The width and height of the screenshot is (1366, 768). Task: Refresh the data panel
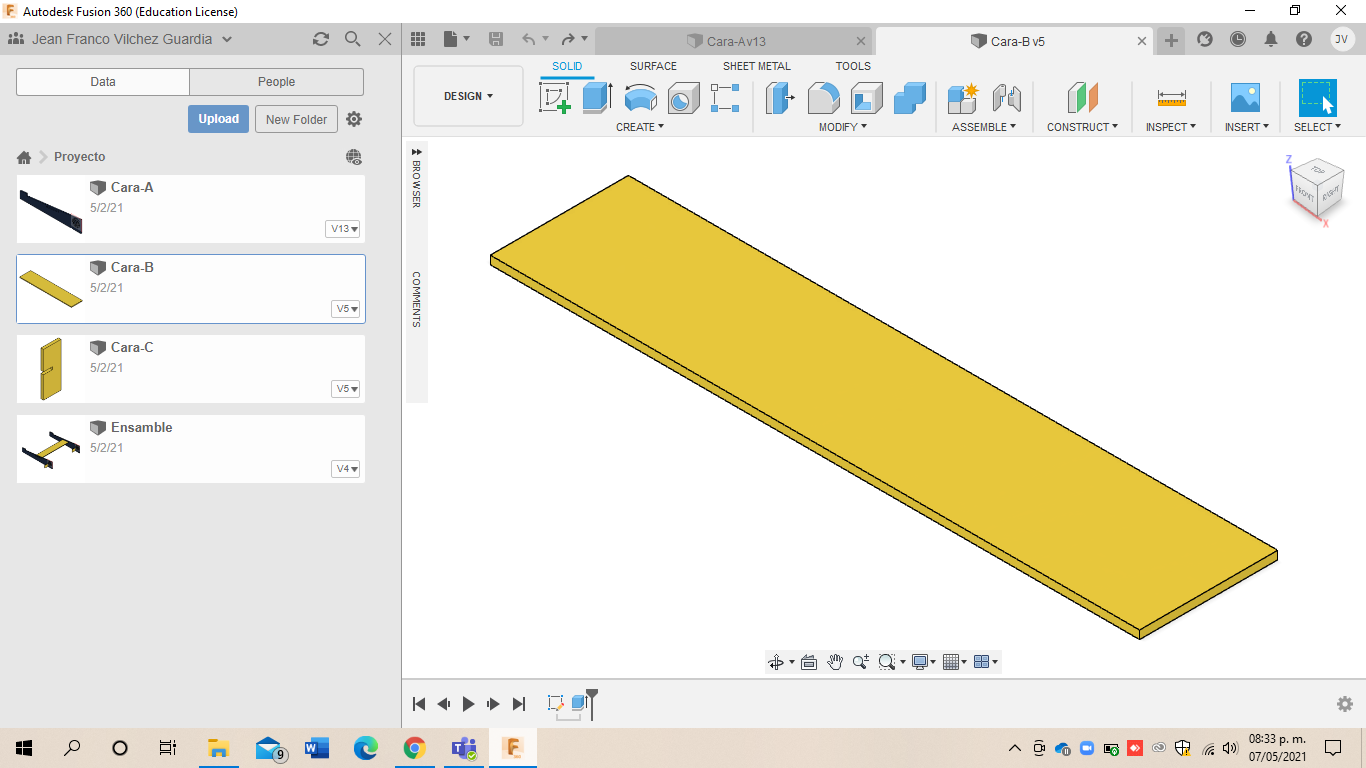click(320, 39)
